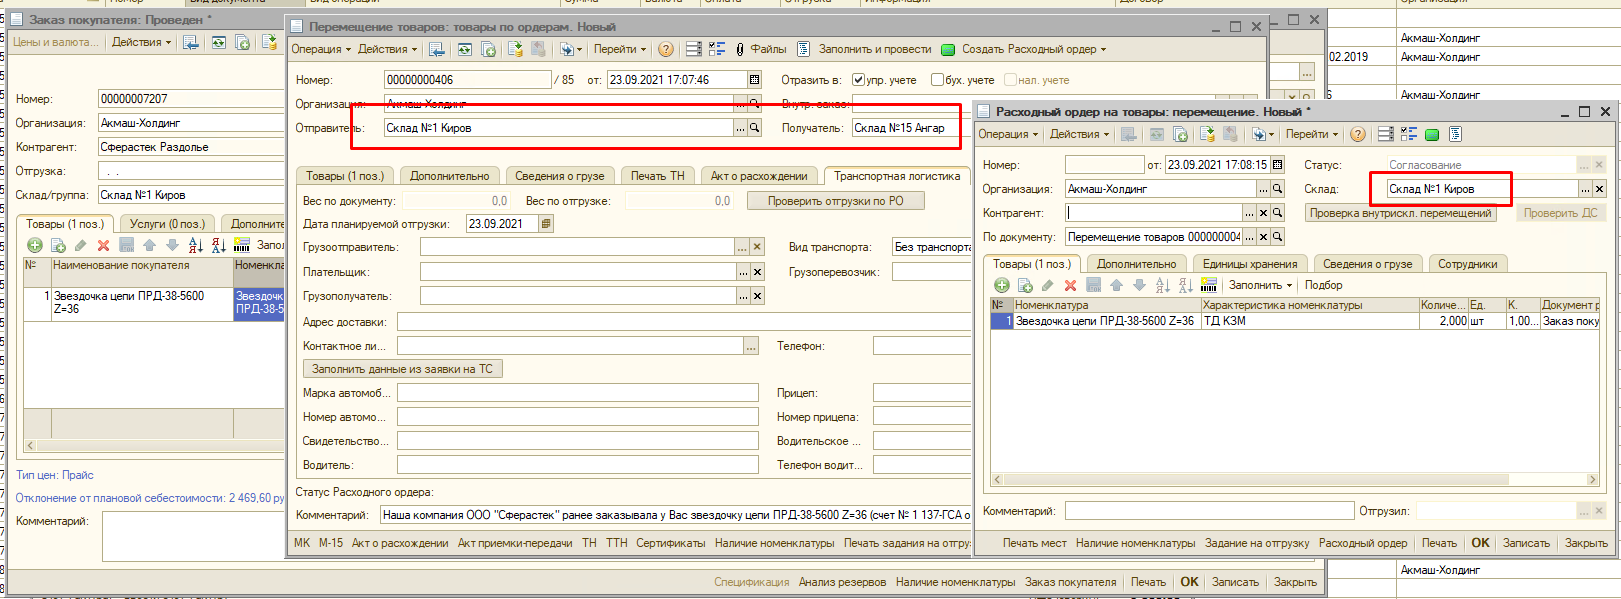This screenshot has width=1621, height=599.
Task: Click clear X button of Склад field in Расходный ордер
Action: click(1599, 189)
